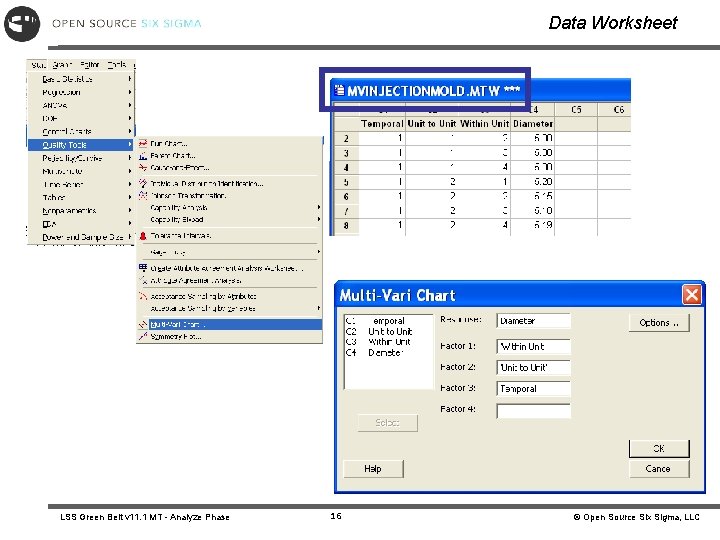Click the Johnson Transformation icon
The height and width of the screenshot is (540, 720).
[x=143, y=196]
